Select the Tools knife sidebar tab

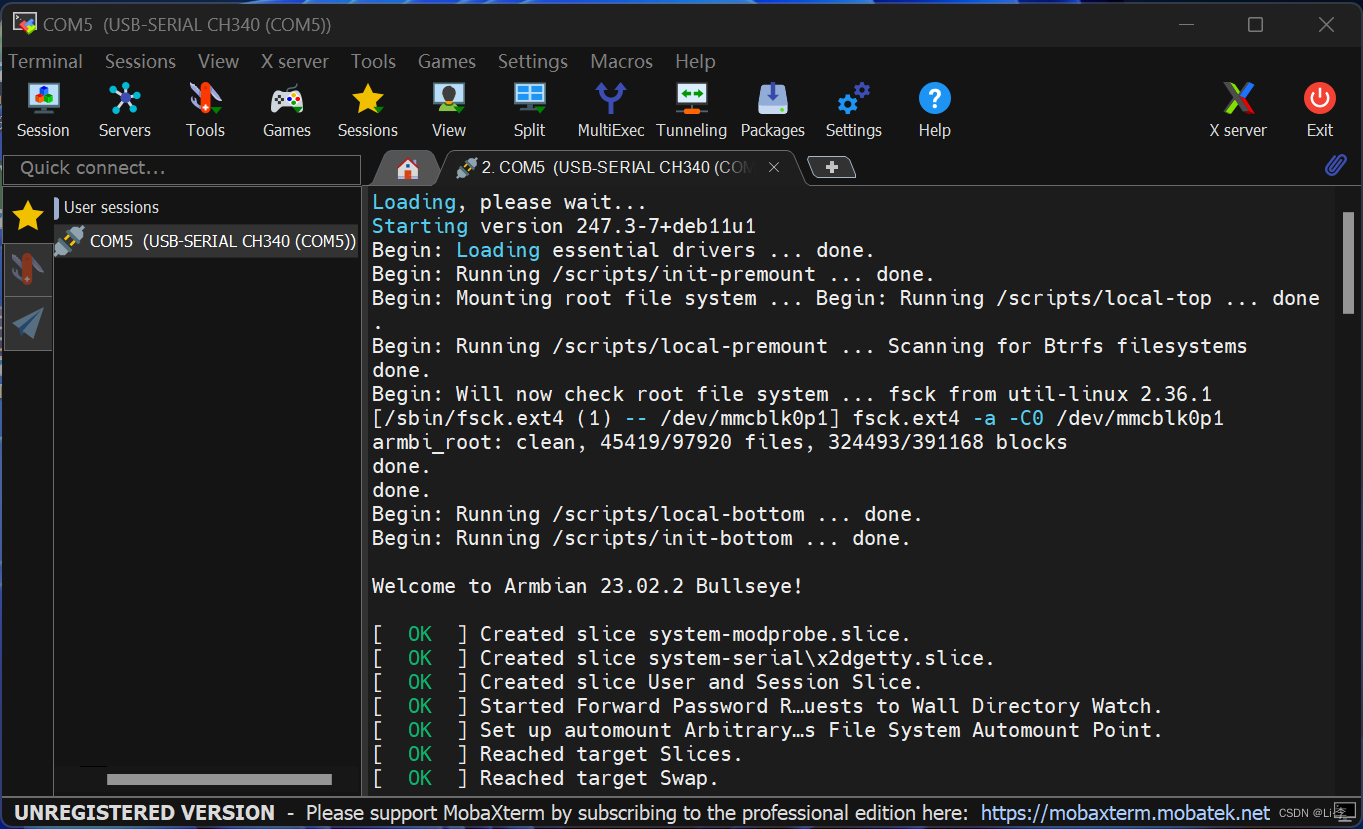(x=28, y=270)
